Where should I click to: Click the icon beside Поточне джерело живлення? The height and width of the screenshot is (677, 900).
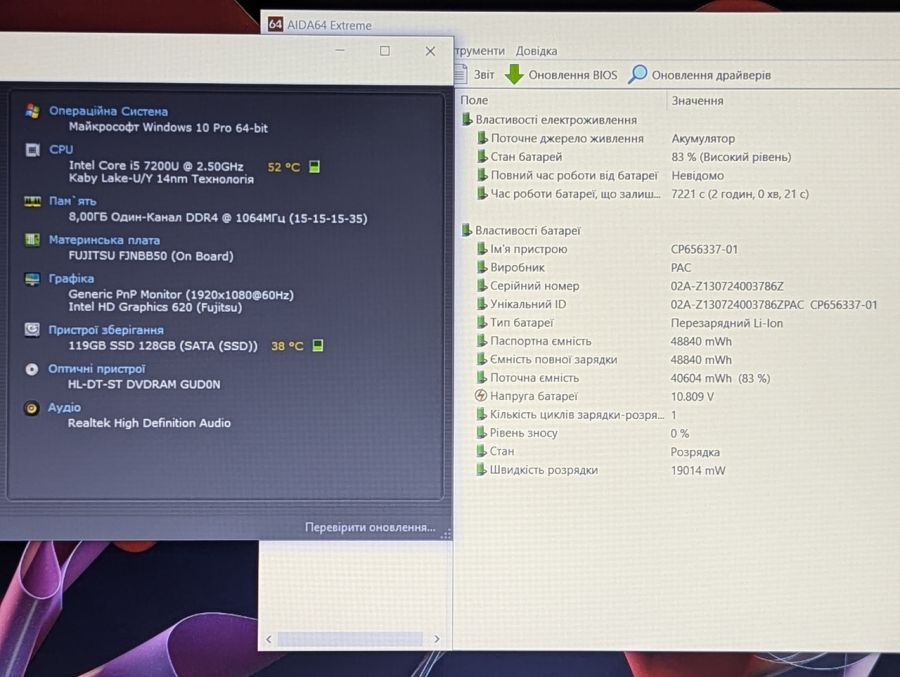(482, 138)
